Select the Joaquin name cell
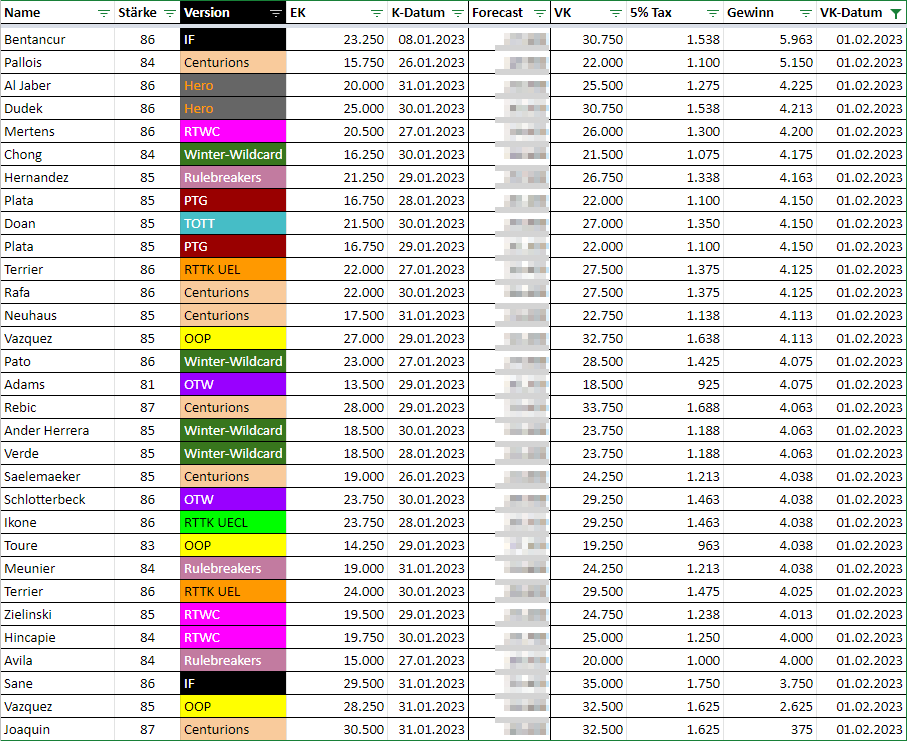Image resolution: width=907 pixels, height=741 pixels. tap(57, 729)
